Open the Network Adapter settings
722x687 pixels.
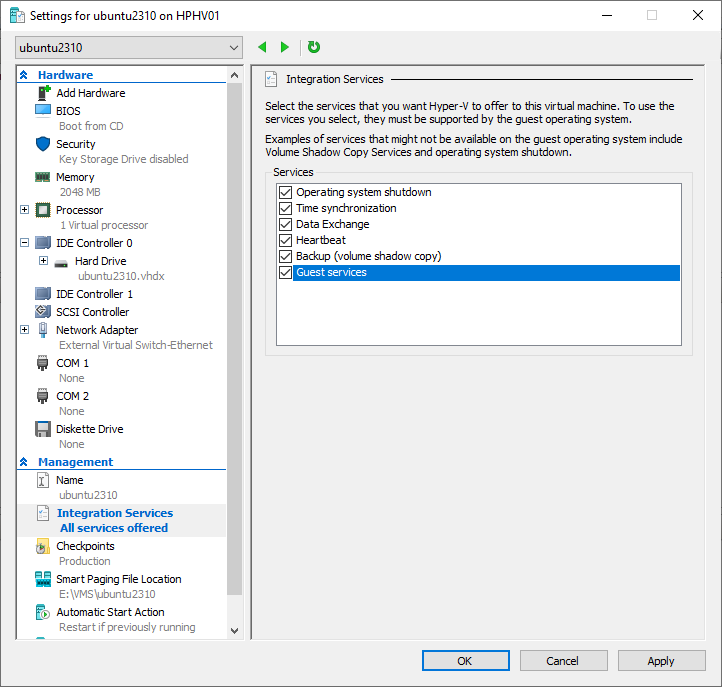97,330
